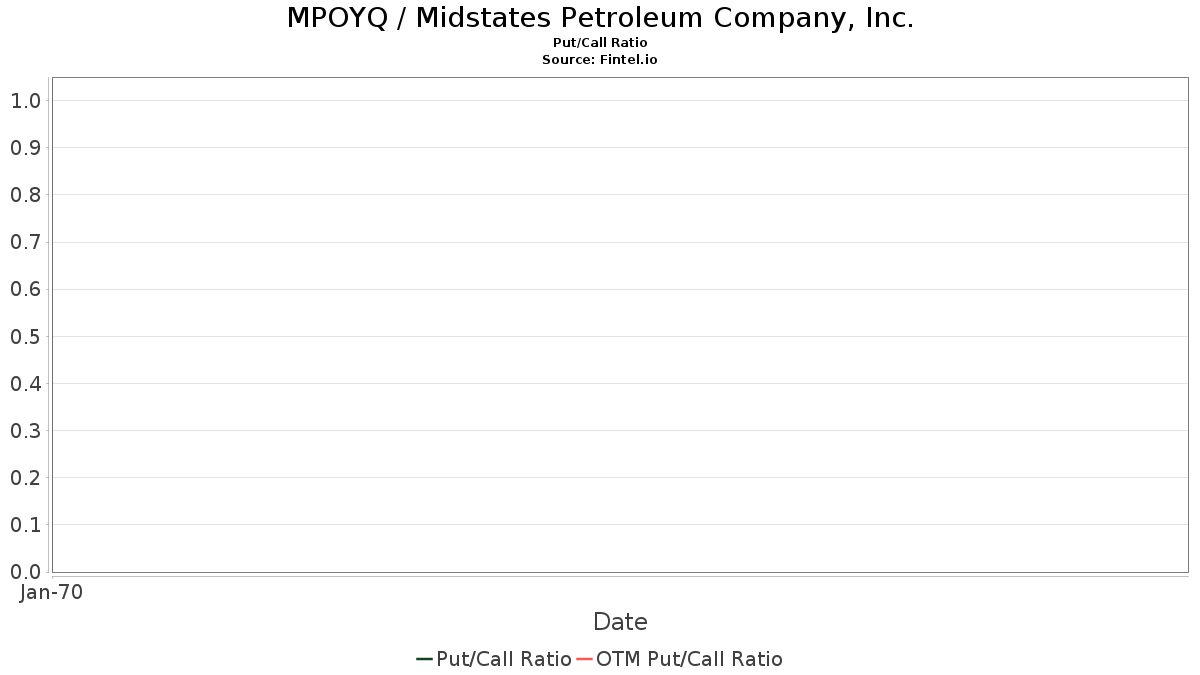Click the 0.5 y-axis tick label

point(25,336)
